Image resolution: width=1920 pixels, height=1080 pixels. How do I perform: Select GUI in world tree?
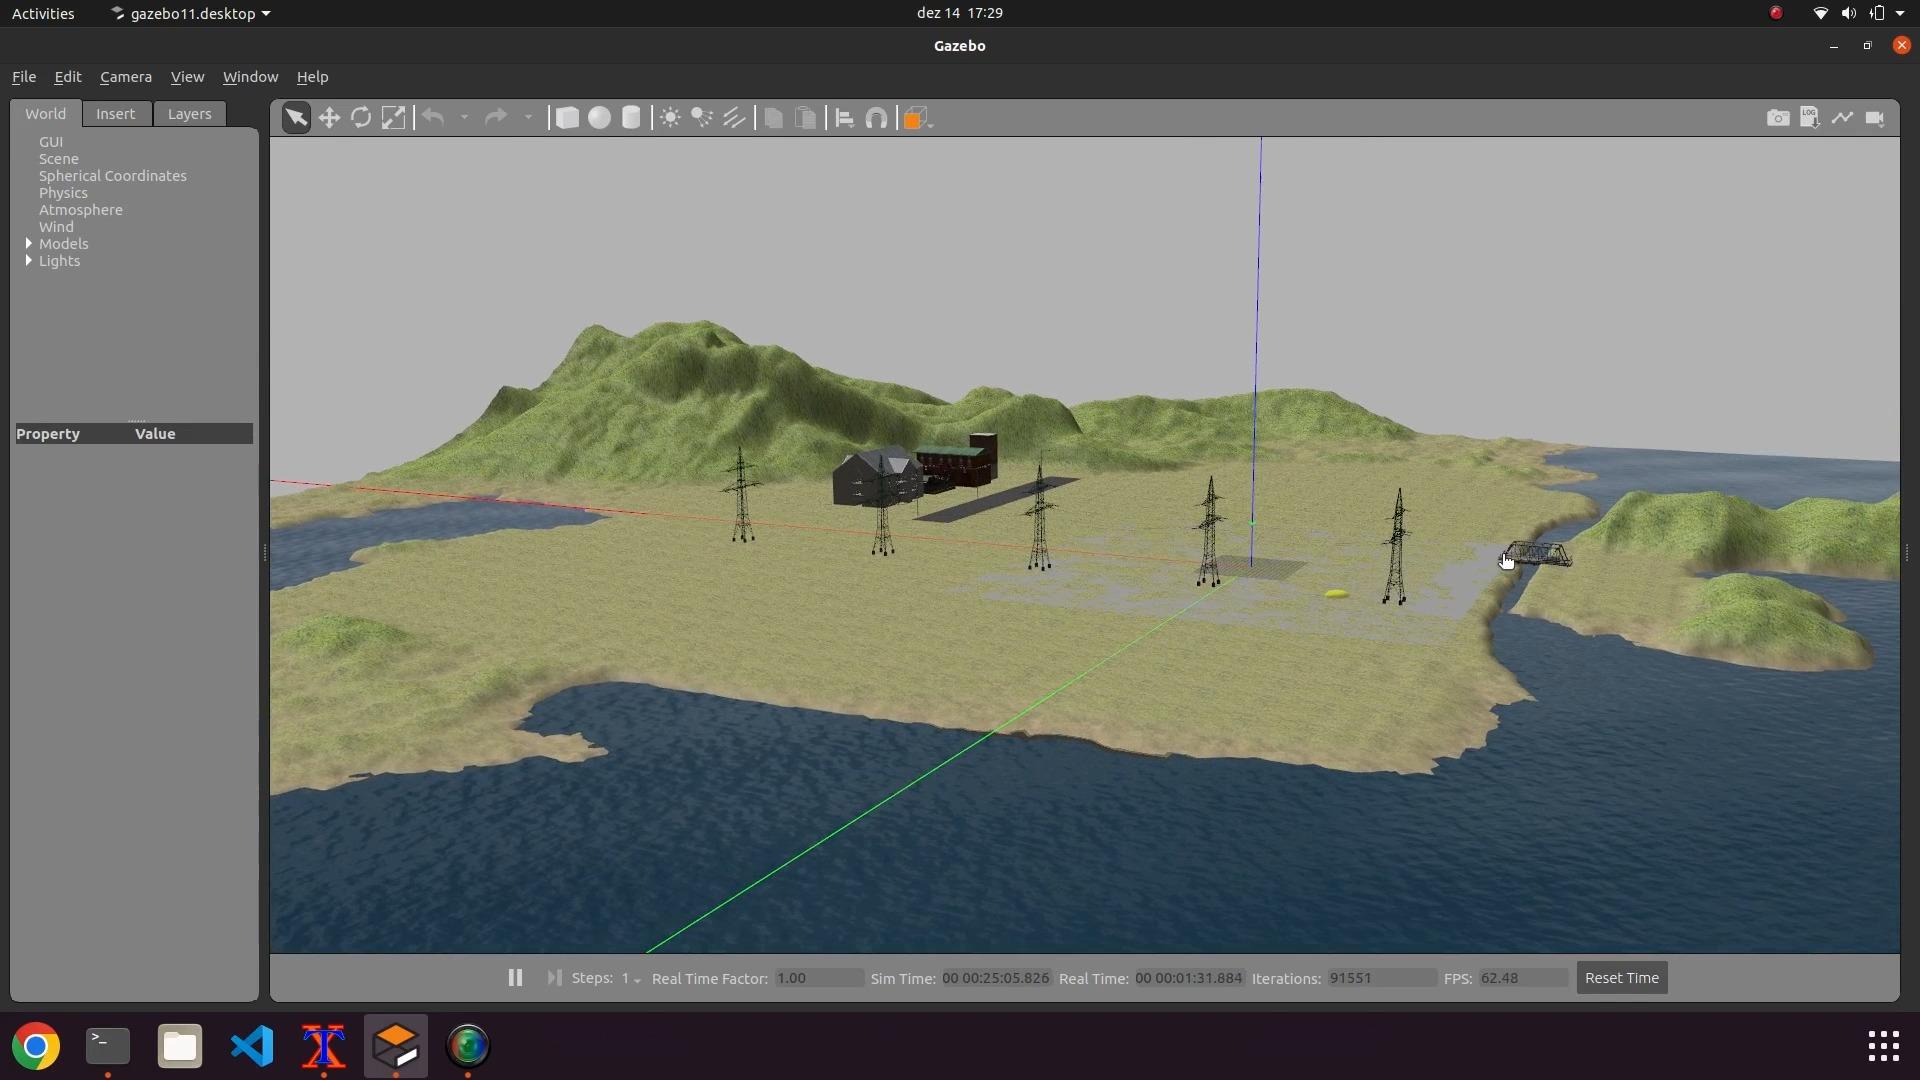(x=51, y=142)
